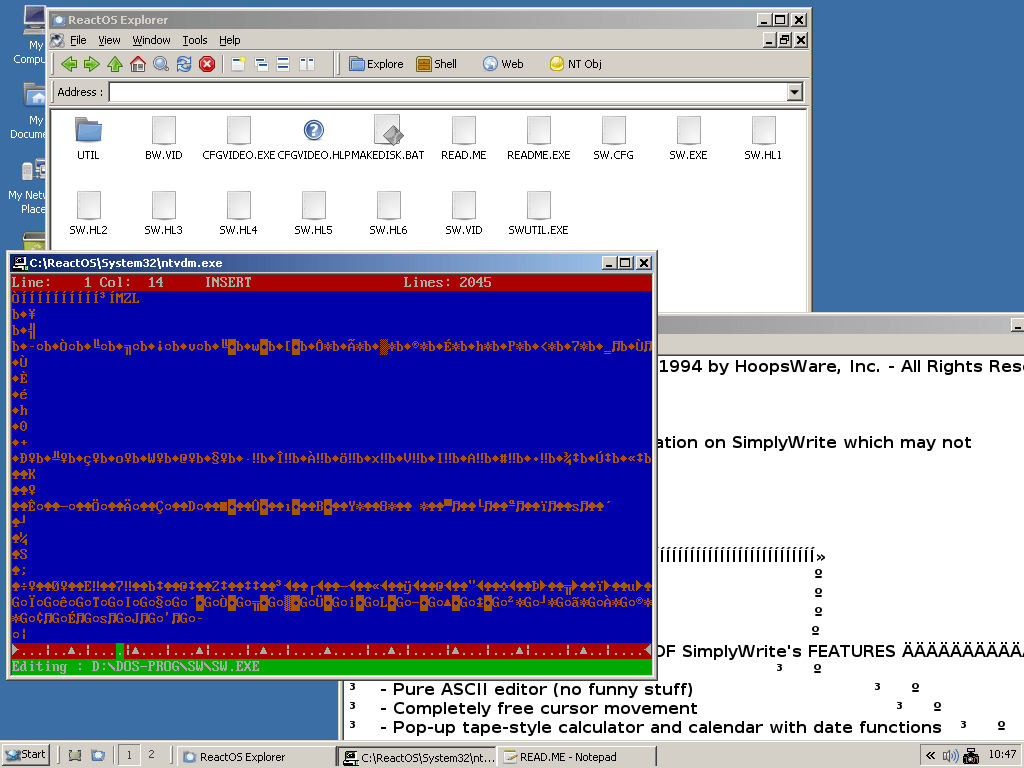This screenshot has width=1024, height=768.
Task: Select the SW.VID file
Action: [x=464, y=214]
